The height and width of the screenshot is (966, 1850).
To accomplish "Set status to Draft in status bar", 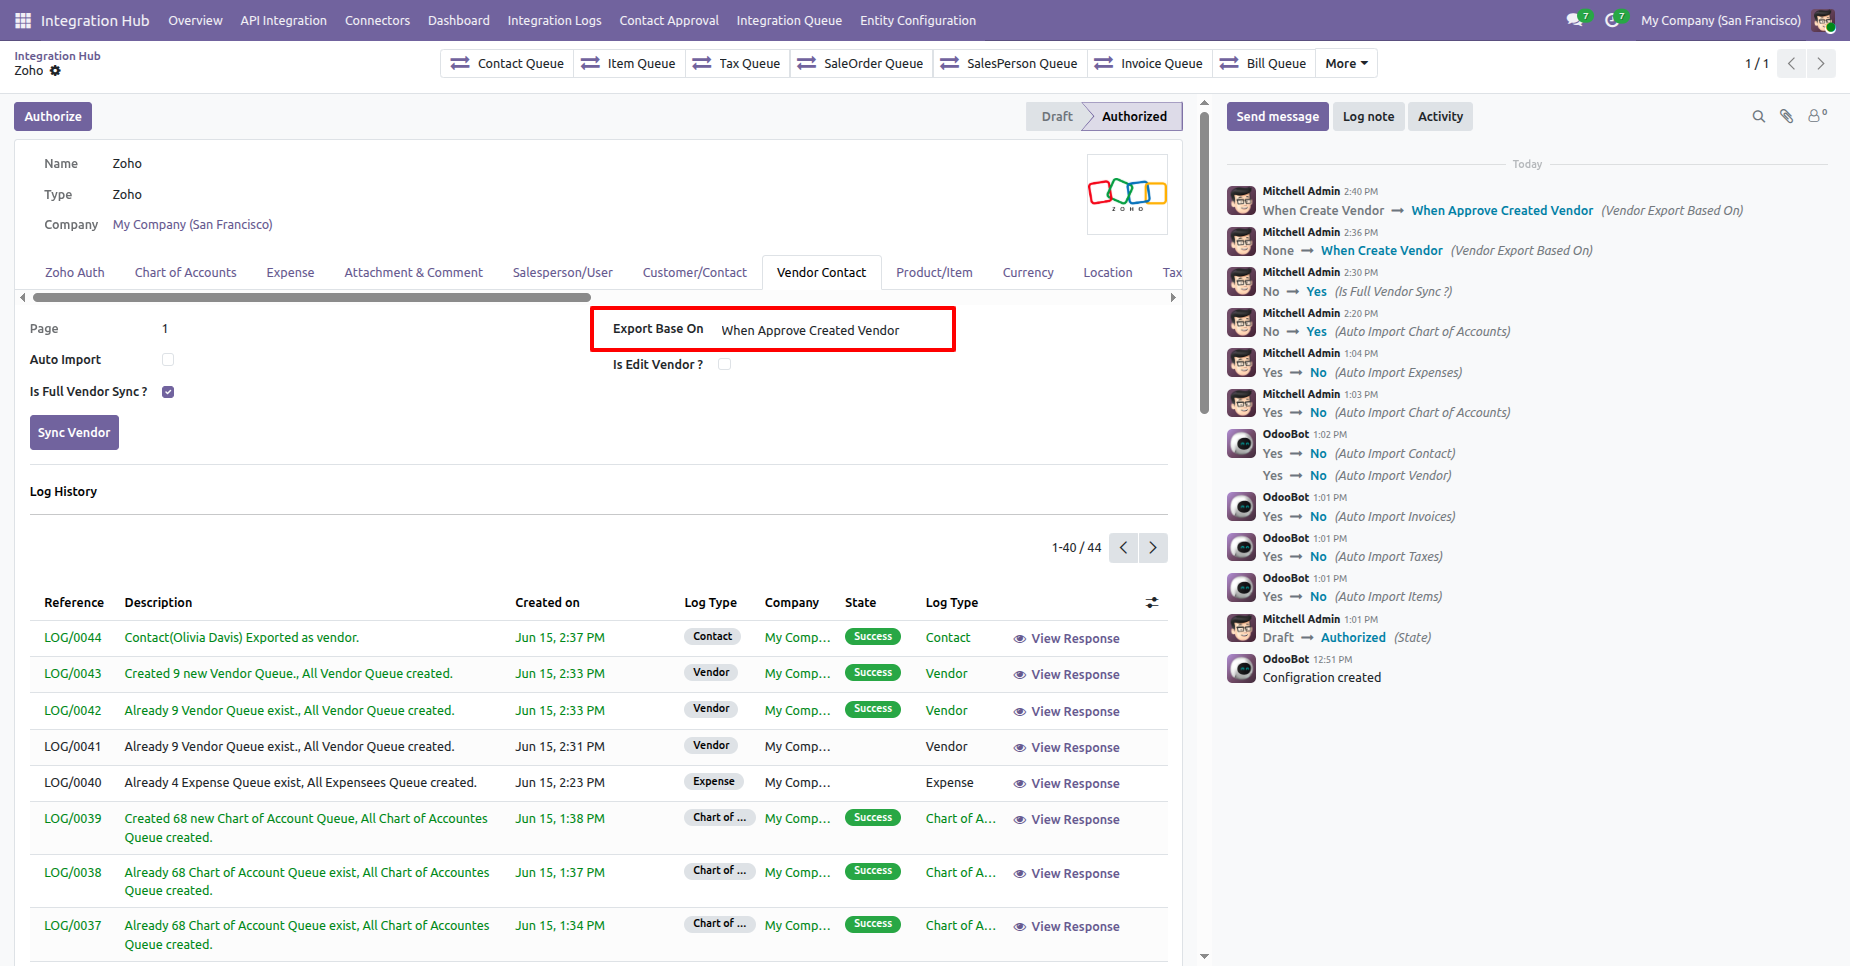I will coord(1057,117).
